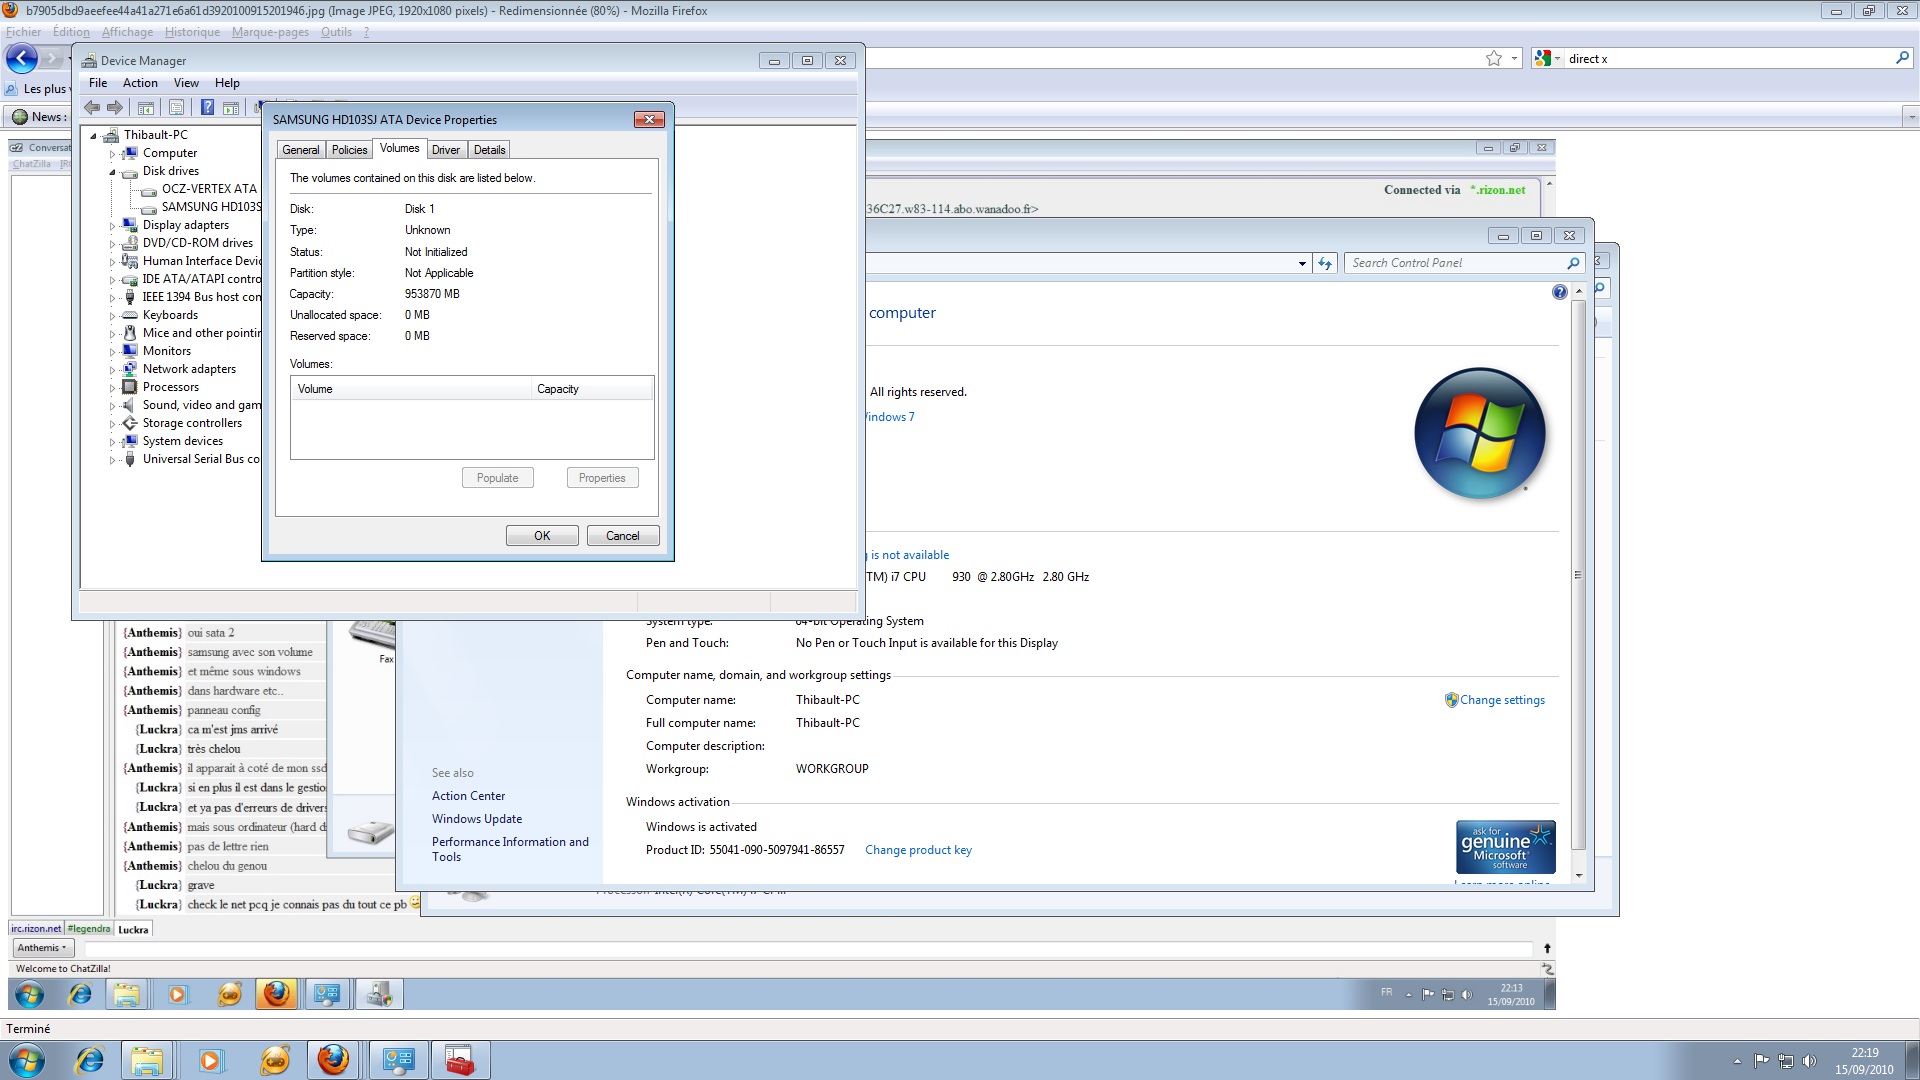
Task: Click the News bookmark globe icon
Action: 19,117
